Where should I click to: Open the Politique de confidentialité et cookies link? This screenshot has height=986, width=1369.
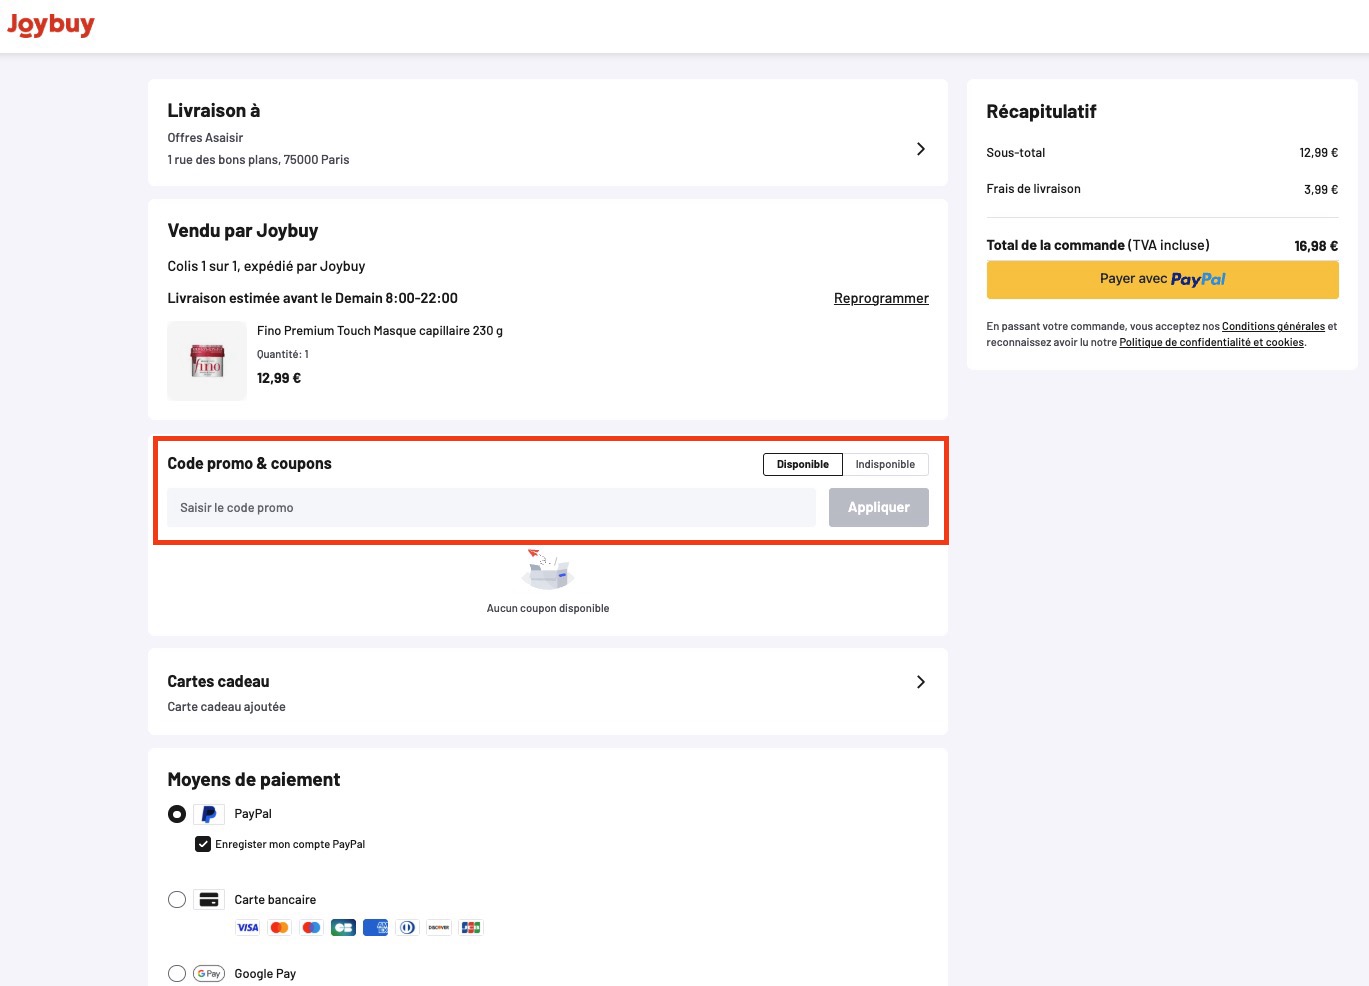click(1211, 342)
